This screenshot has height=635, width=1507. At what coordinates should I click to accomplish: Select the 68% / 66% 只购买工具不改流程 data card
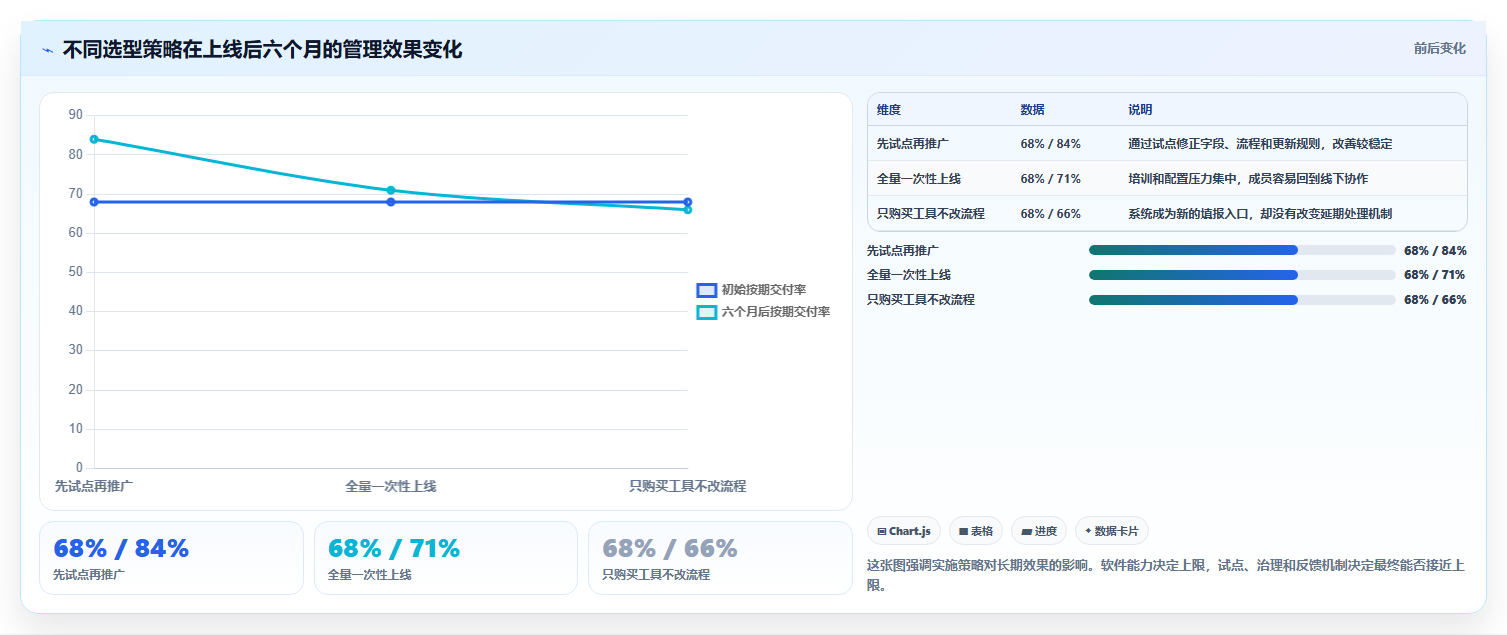720,558
